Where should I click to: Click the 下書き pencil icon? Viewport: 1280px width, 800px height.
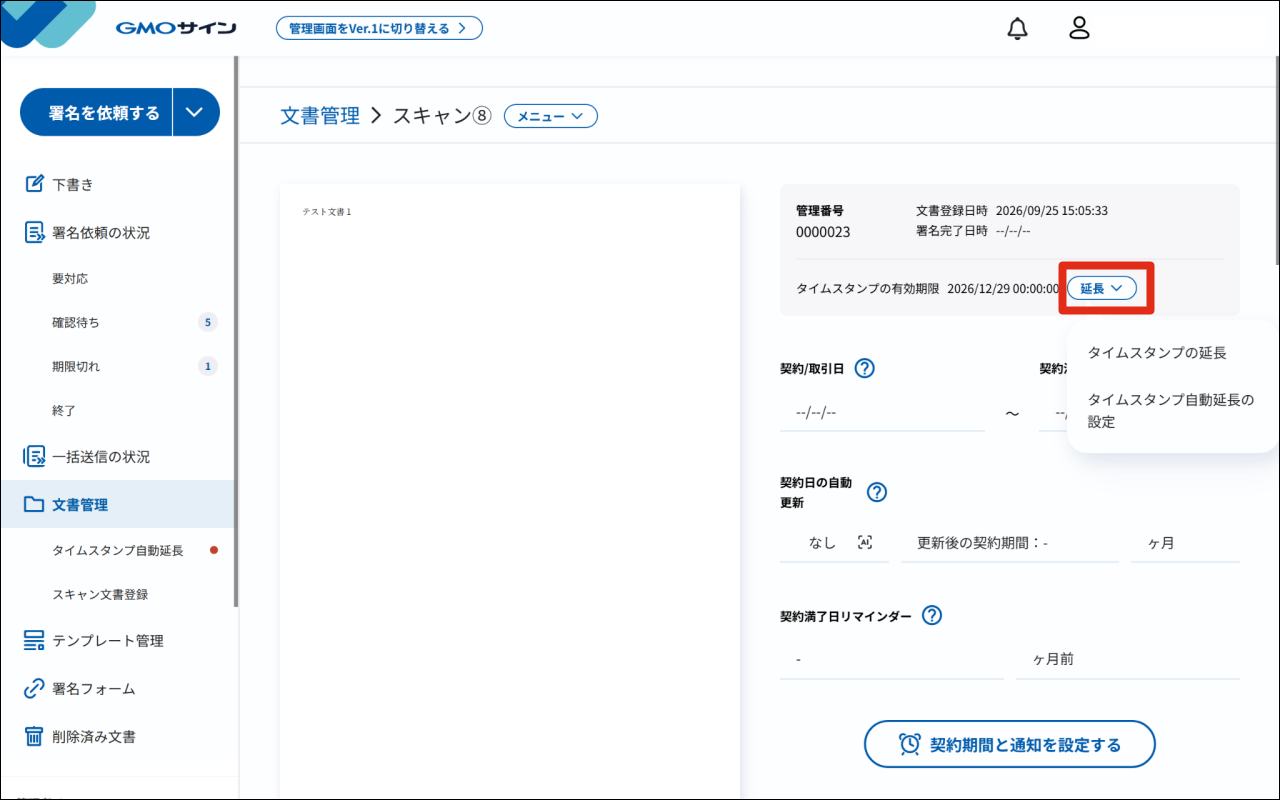tap(34, 184)
